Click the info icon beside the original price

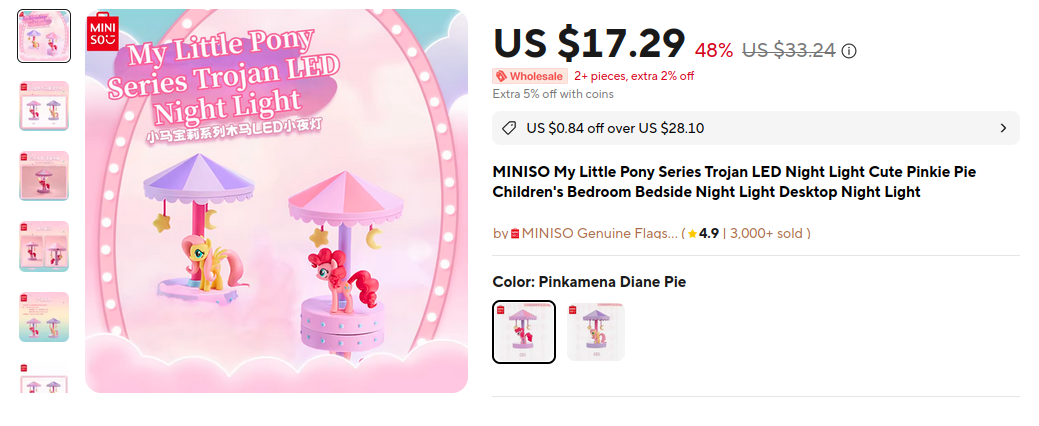[x=849, y=51]
